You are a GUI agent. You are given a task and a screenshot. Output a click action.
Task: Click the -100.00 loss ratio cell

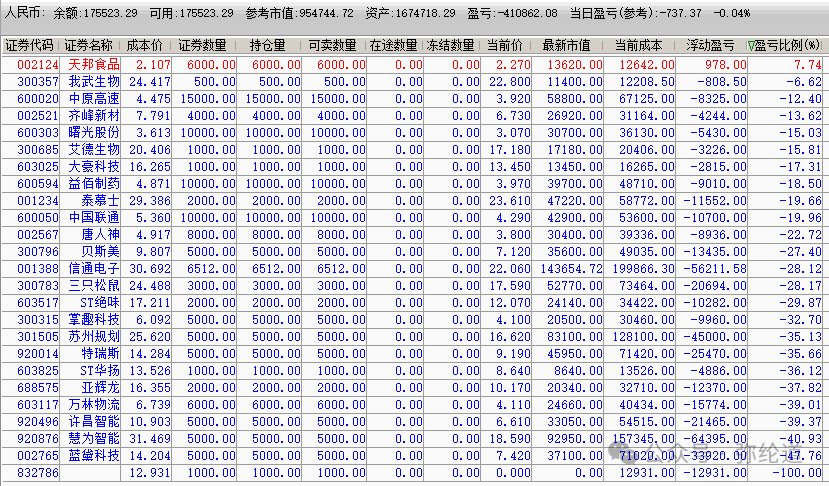797,472
